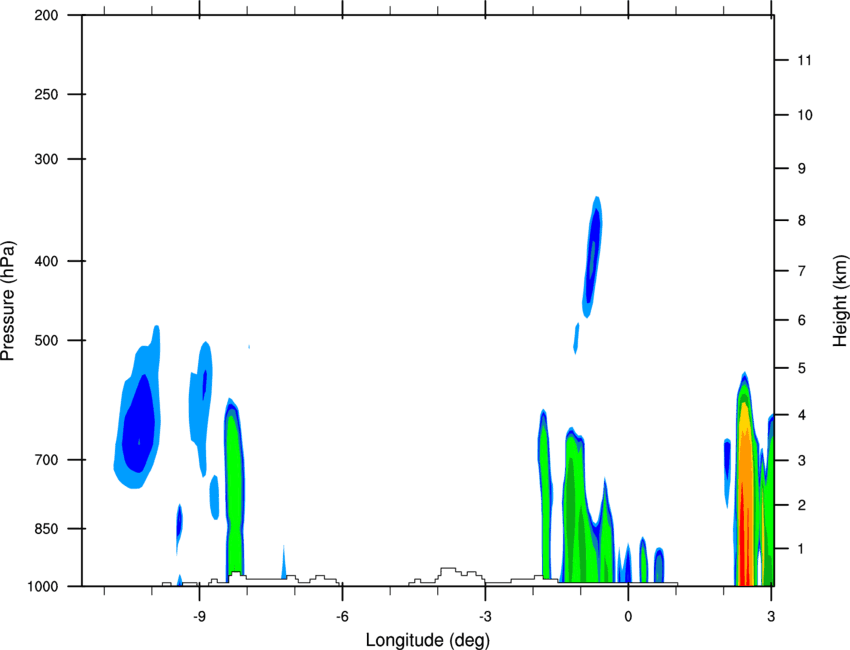Click longitude tick label 0
850x650 pixels.
point(628,617)
